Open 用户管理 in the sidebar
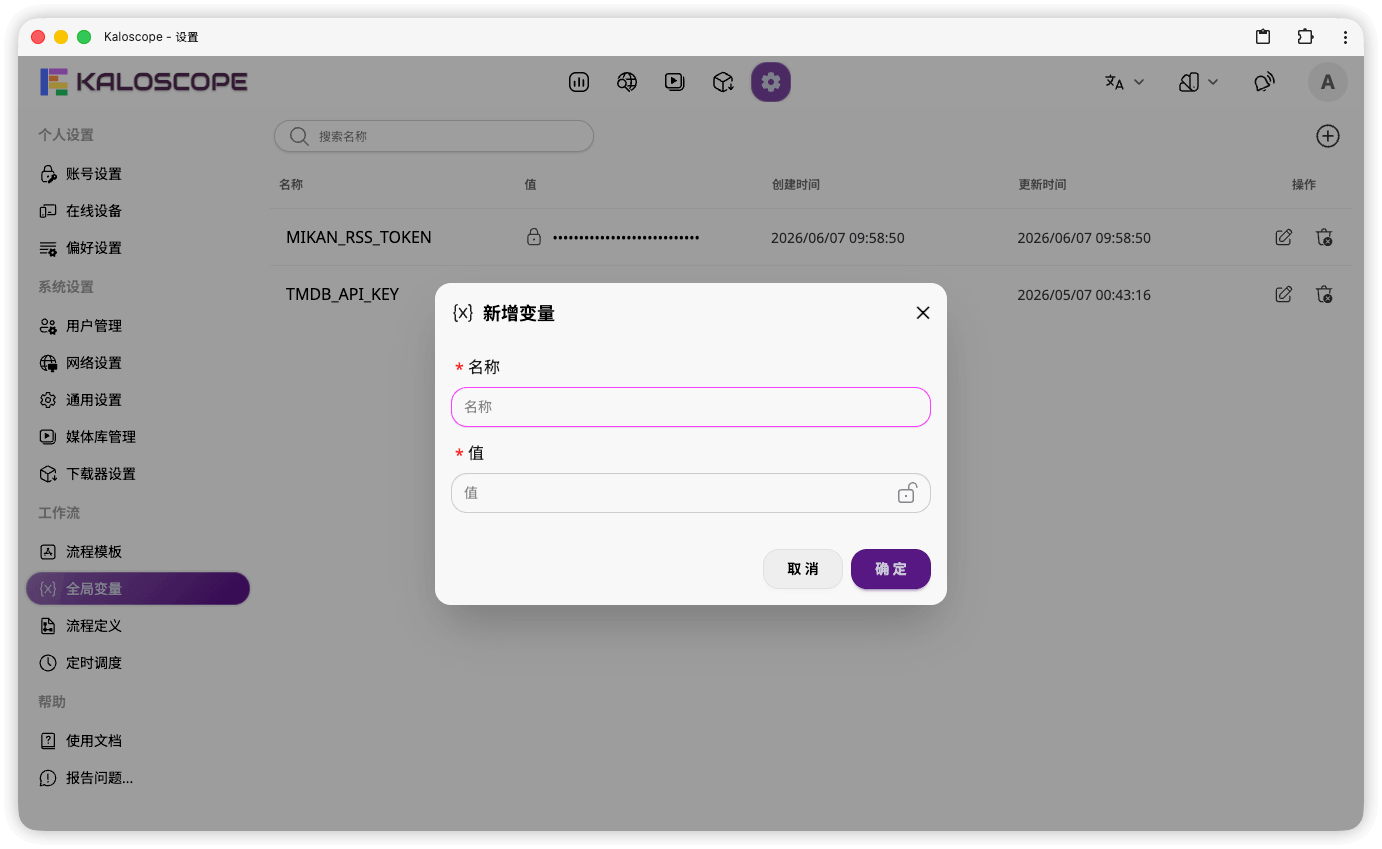1382x849 pixels. (x=138, y=326)
